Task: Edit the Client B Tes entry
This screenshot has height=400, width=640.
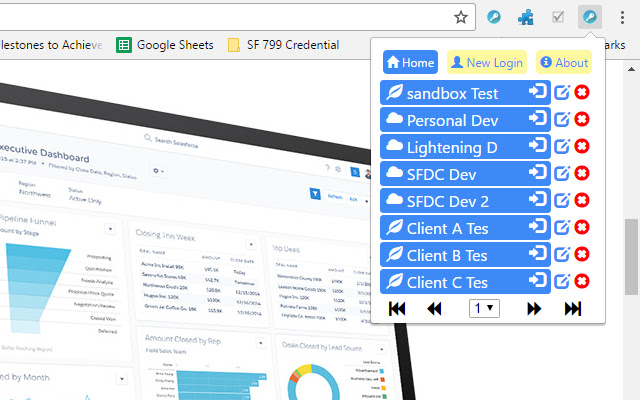Action: click(x=562, y=254)
